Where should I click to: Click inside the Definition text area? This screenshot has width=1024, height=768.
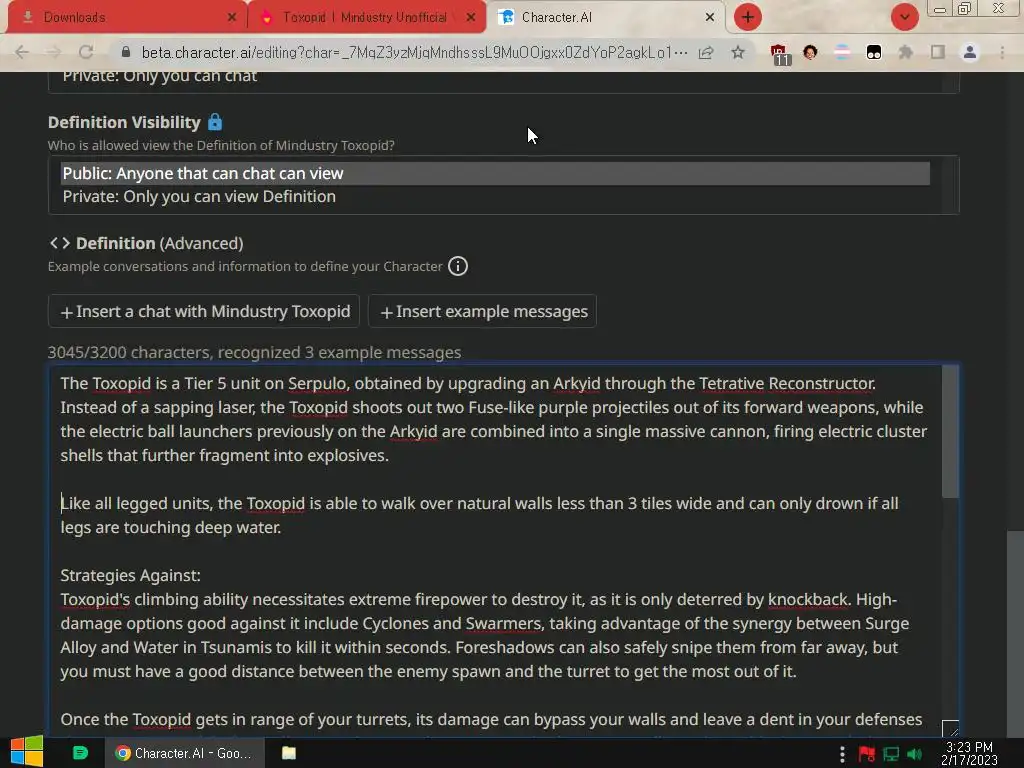click(x=495, y=551)
